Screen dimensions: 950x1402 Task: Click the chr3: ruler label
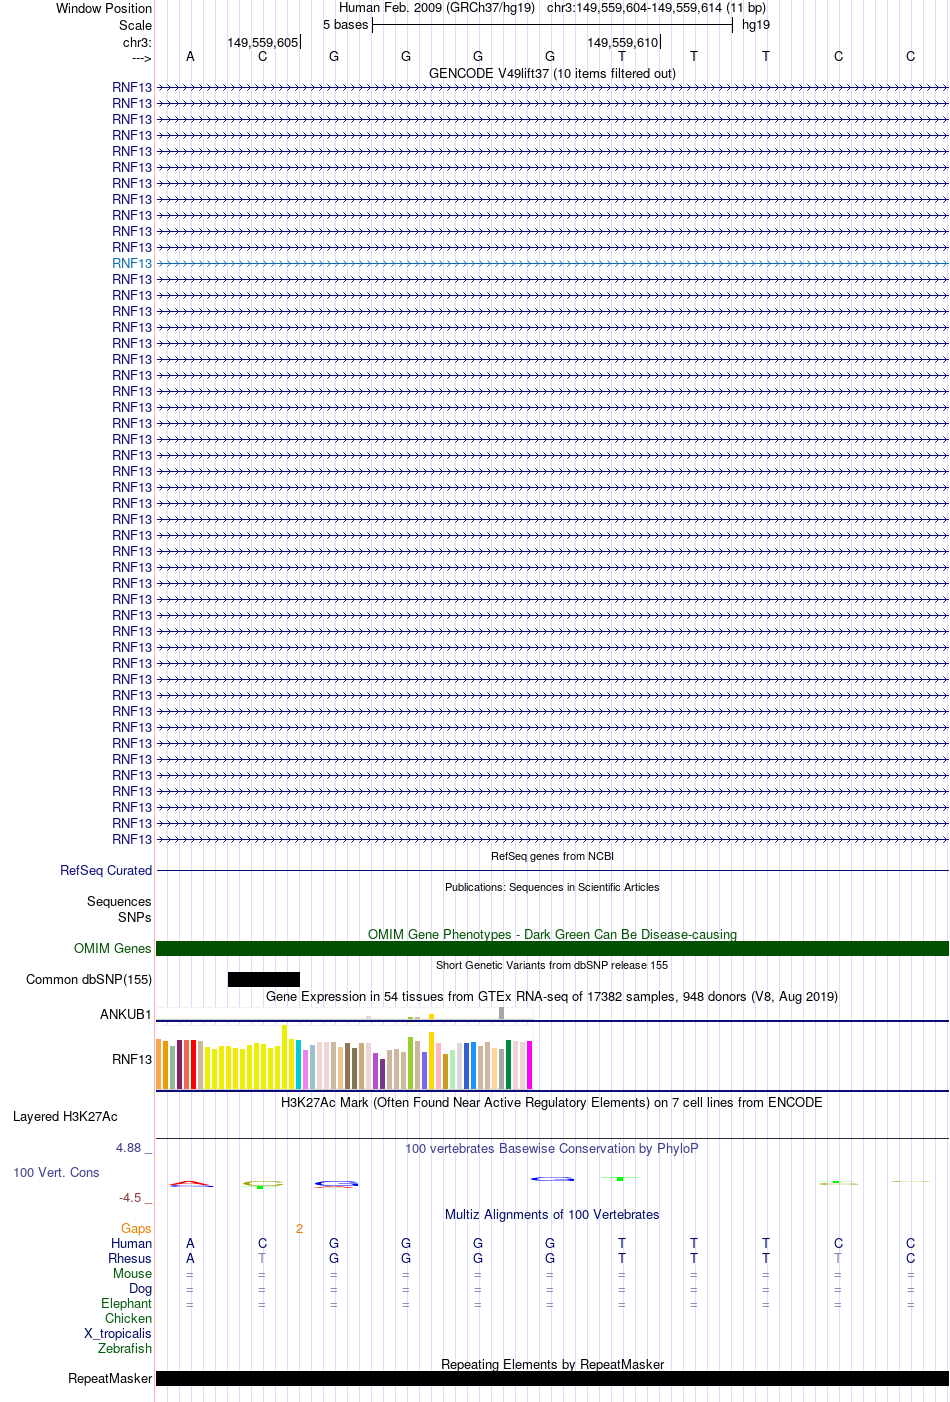point(137,43)
